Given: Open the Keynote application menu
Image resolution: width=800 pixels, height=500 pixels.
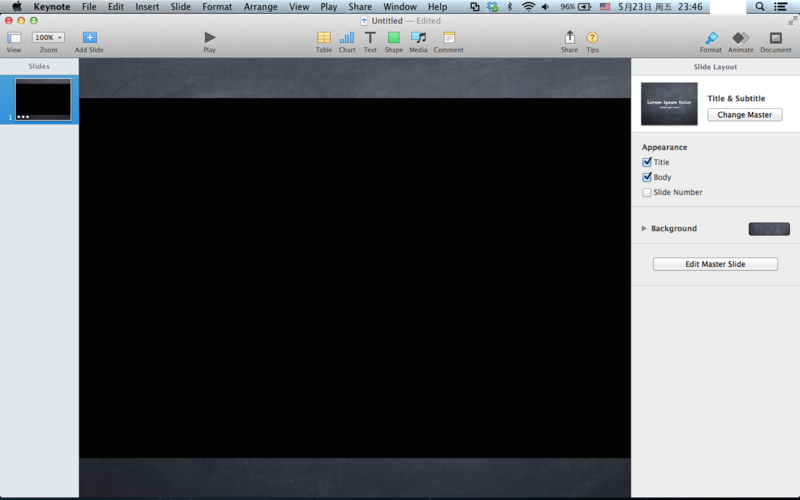Looking at the screenshot, I should 52,7.
